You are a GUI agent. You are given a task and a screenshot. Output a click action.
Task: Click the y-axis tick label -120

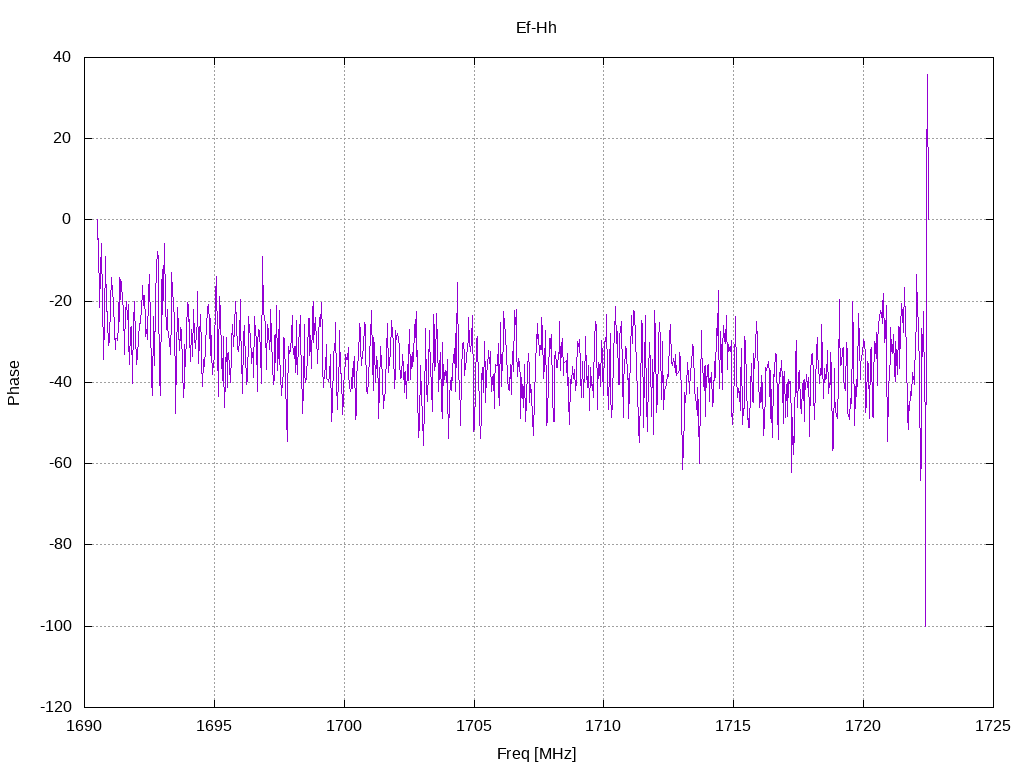(56, 707)
